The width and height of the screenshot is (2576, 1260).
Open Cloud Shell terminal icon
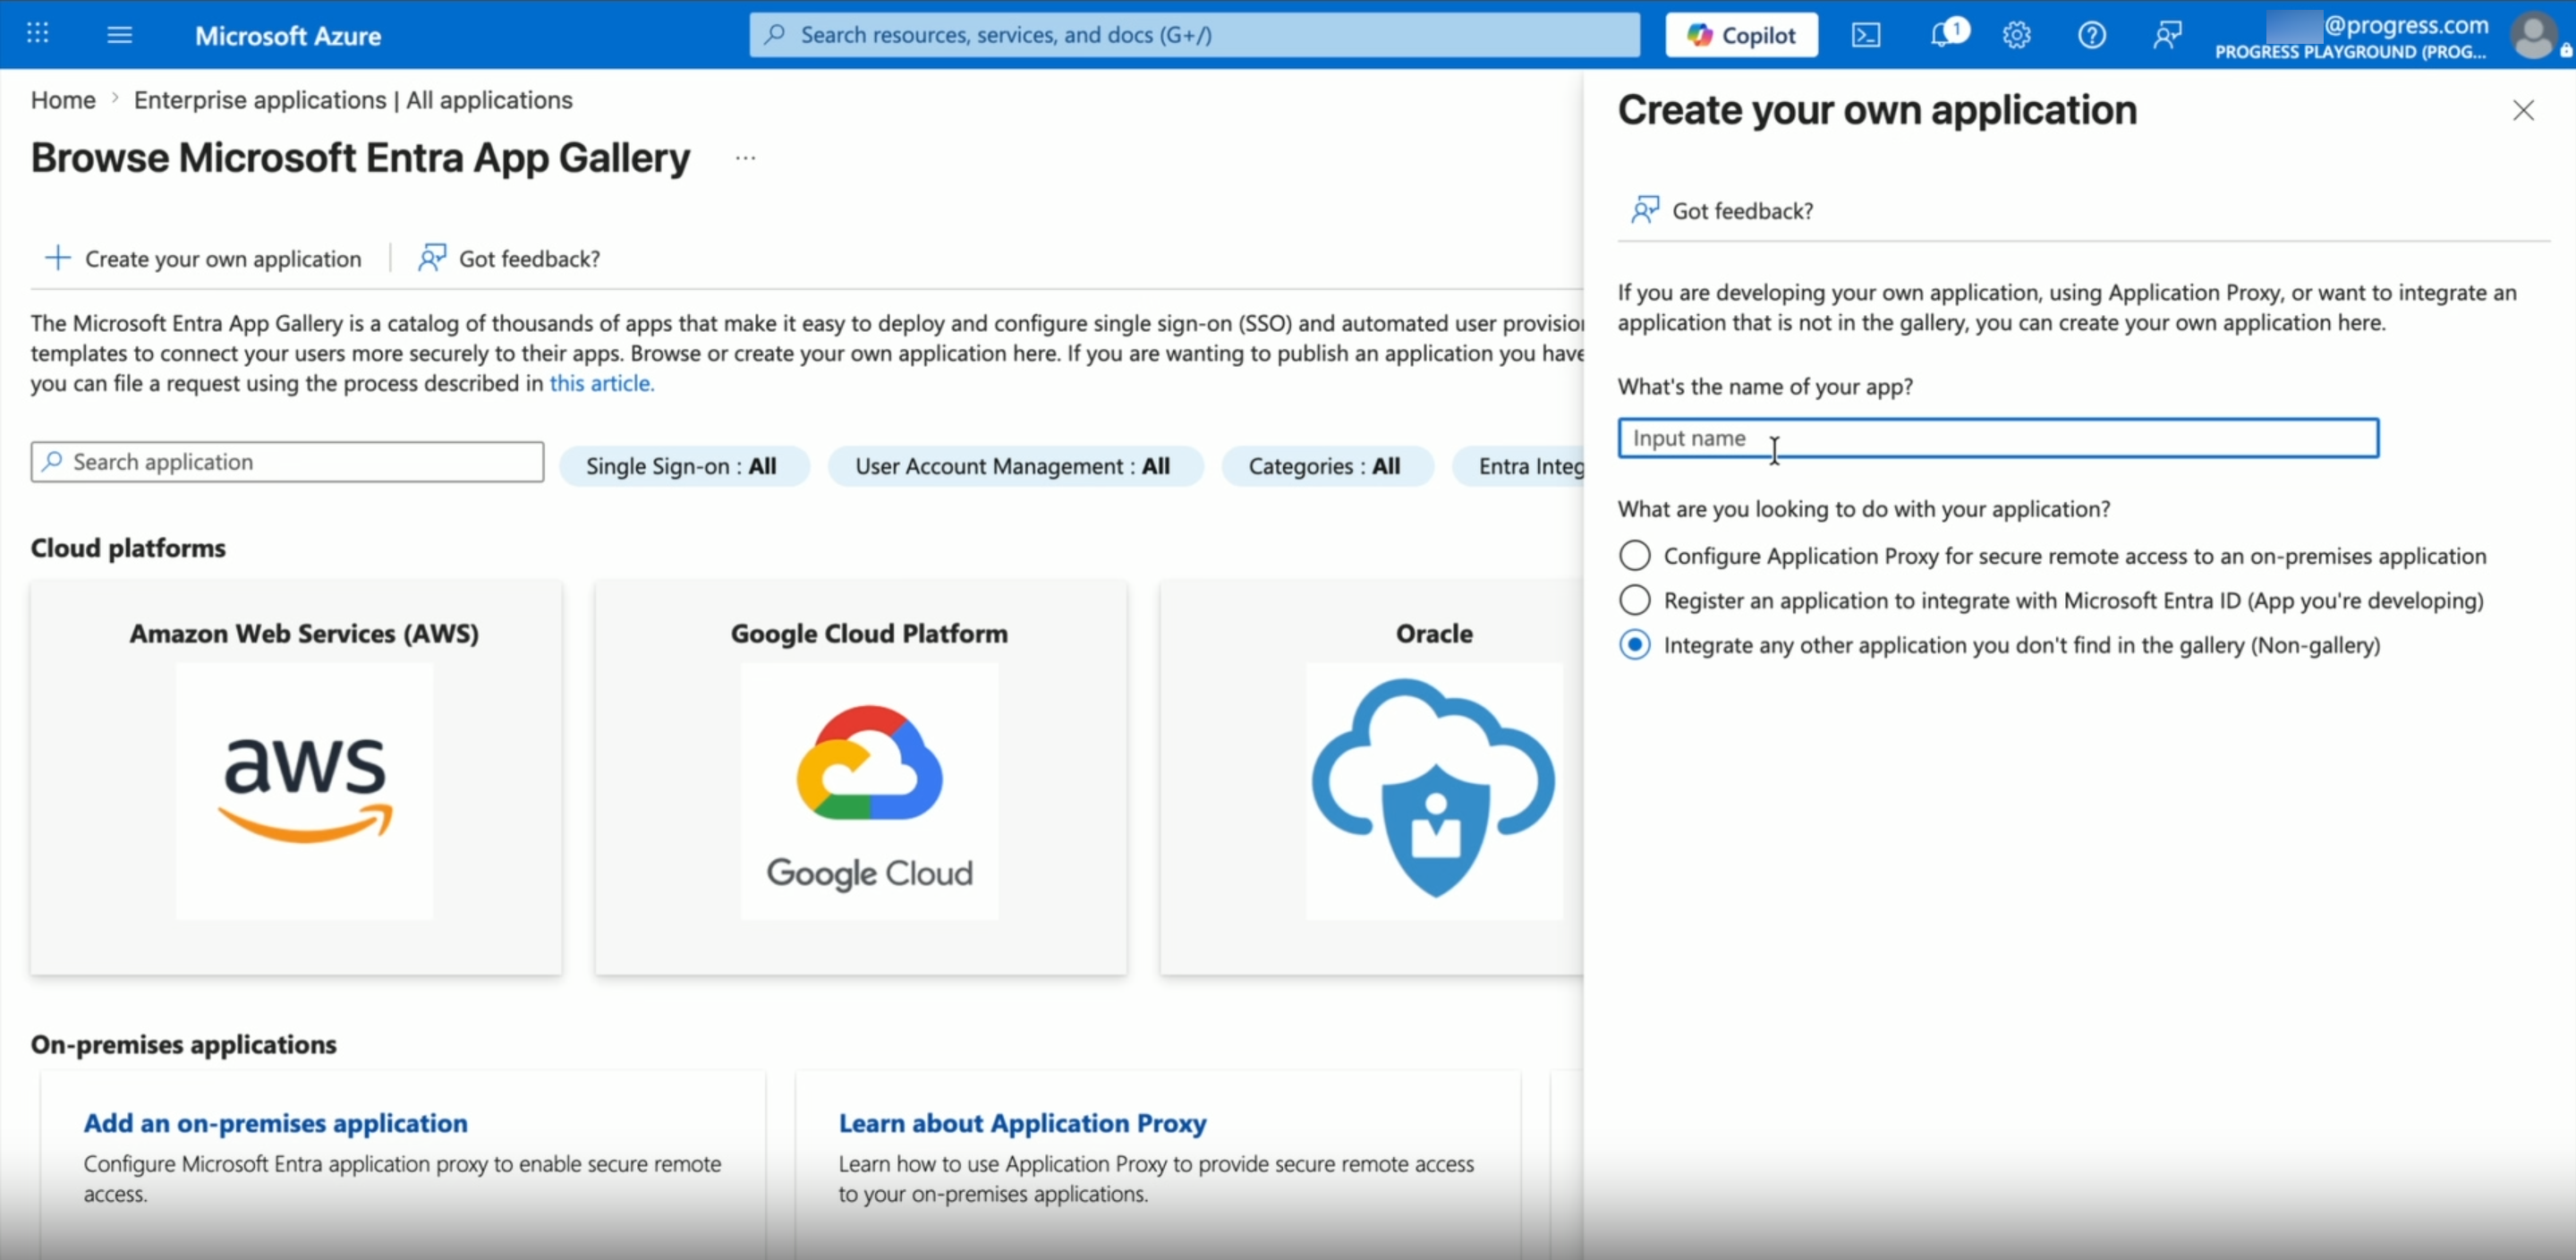pyautogui.click(x=1865, y=35)
